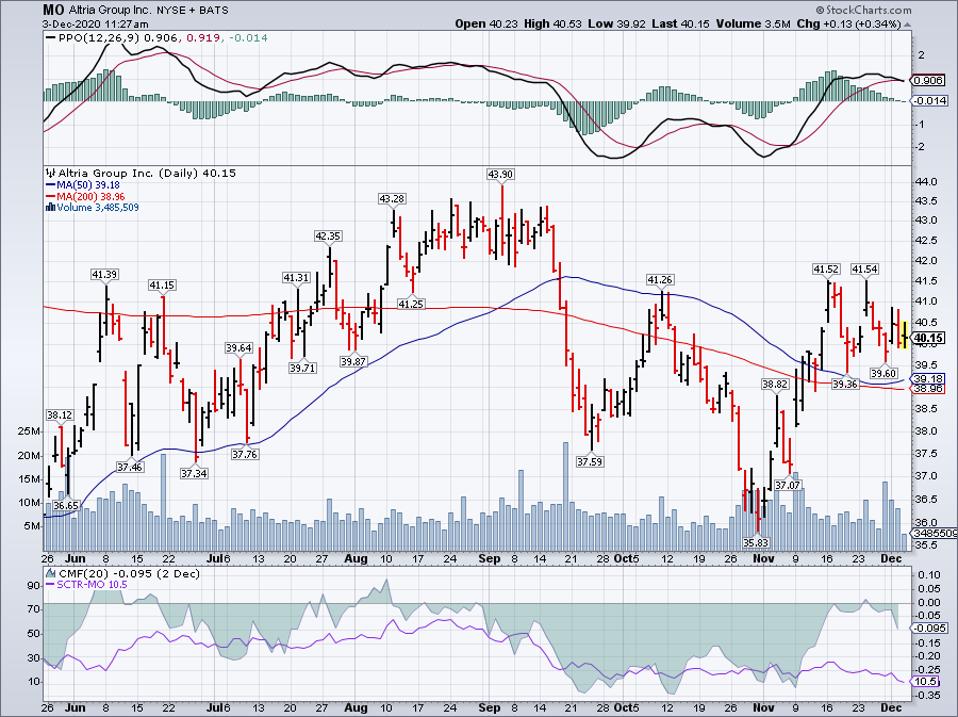This screenshot has height=717, width=958.
Task: Click the High 40.53 value
Action: coord(553,24)
